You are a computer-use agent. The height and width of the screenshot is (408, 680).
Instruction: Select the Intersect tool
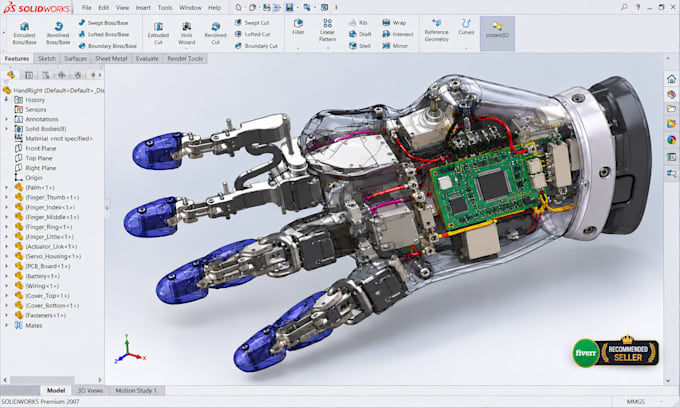pos(398,34)
